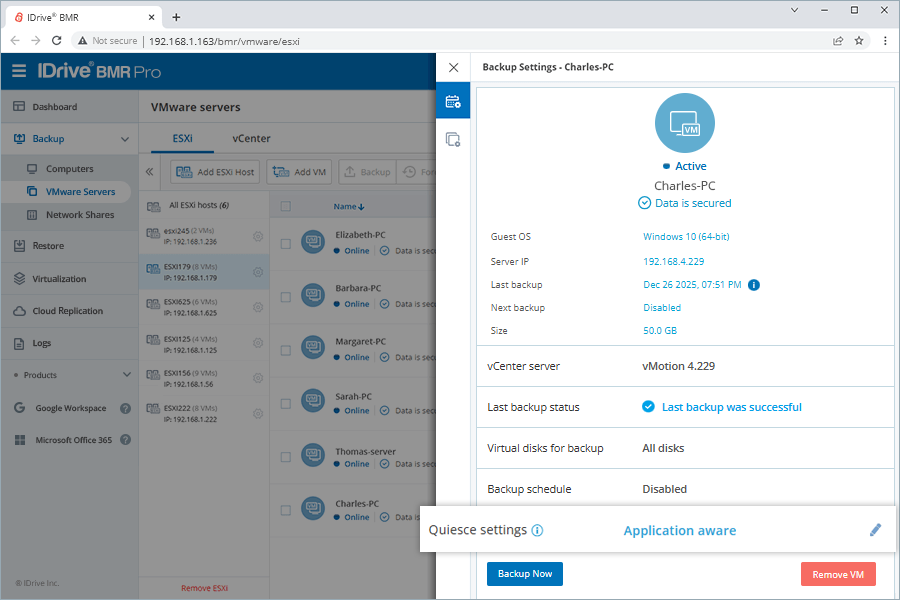
Task: Click the pencil icon to edit Quiesce settings
Action: [875, 530]
